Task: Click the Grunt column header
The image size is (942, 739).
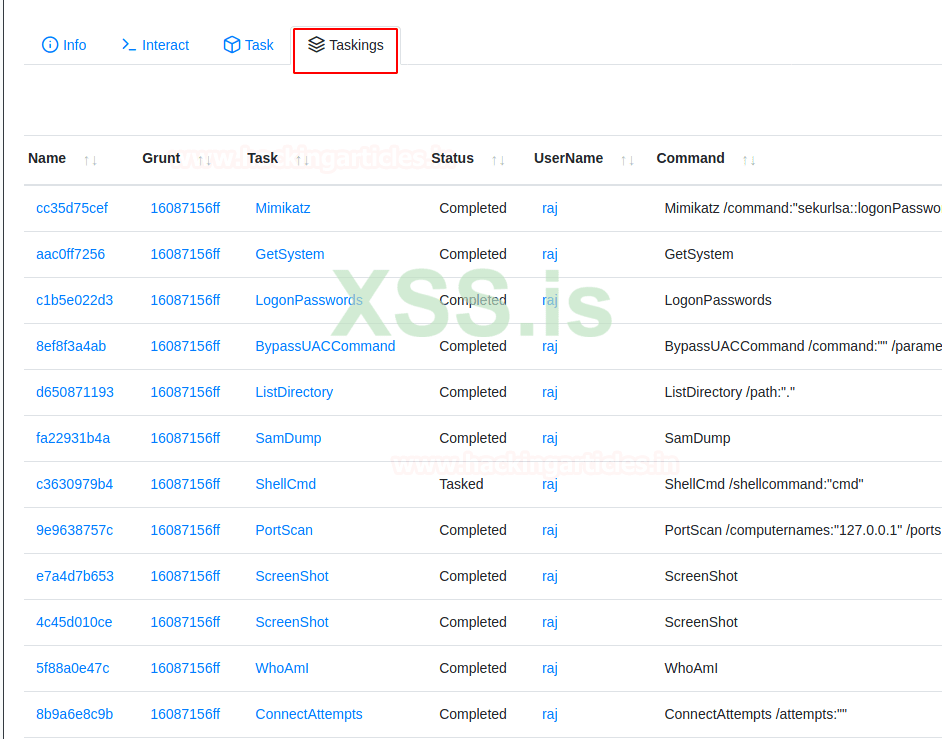Action: pyautogui.click(x=161, y=158)
